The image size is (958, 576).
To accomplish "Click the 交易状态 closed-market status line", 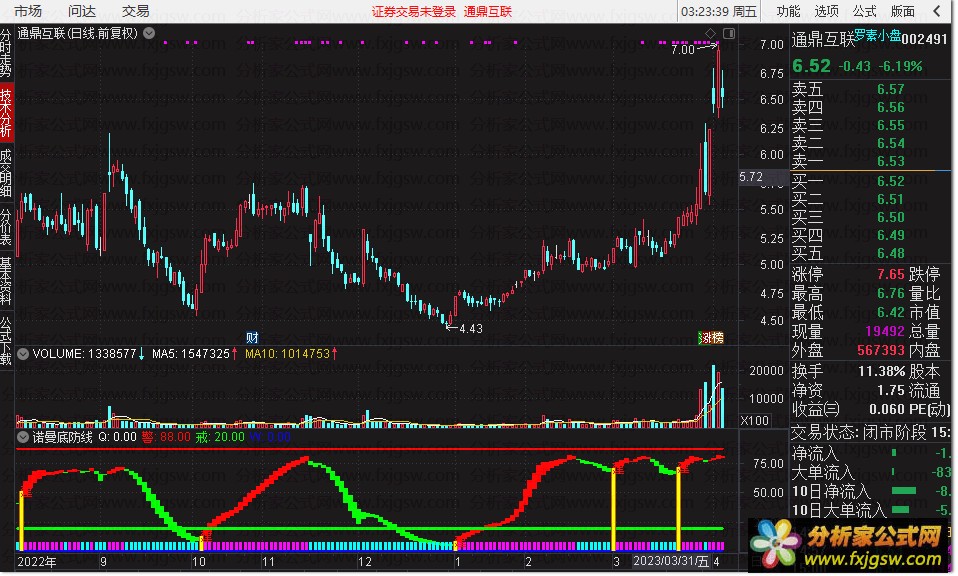I will [x=870, y=432].
